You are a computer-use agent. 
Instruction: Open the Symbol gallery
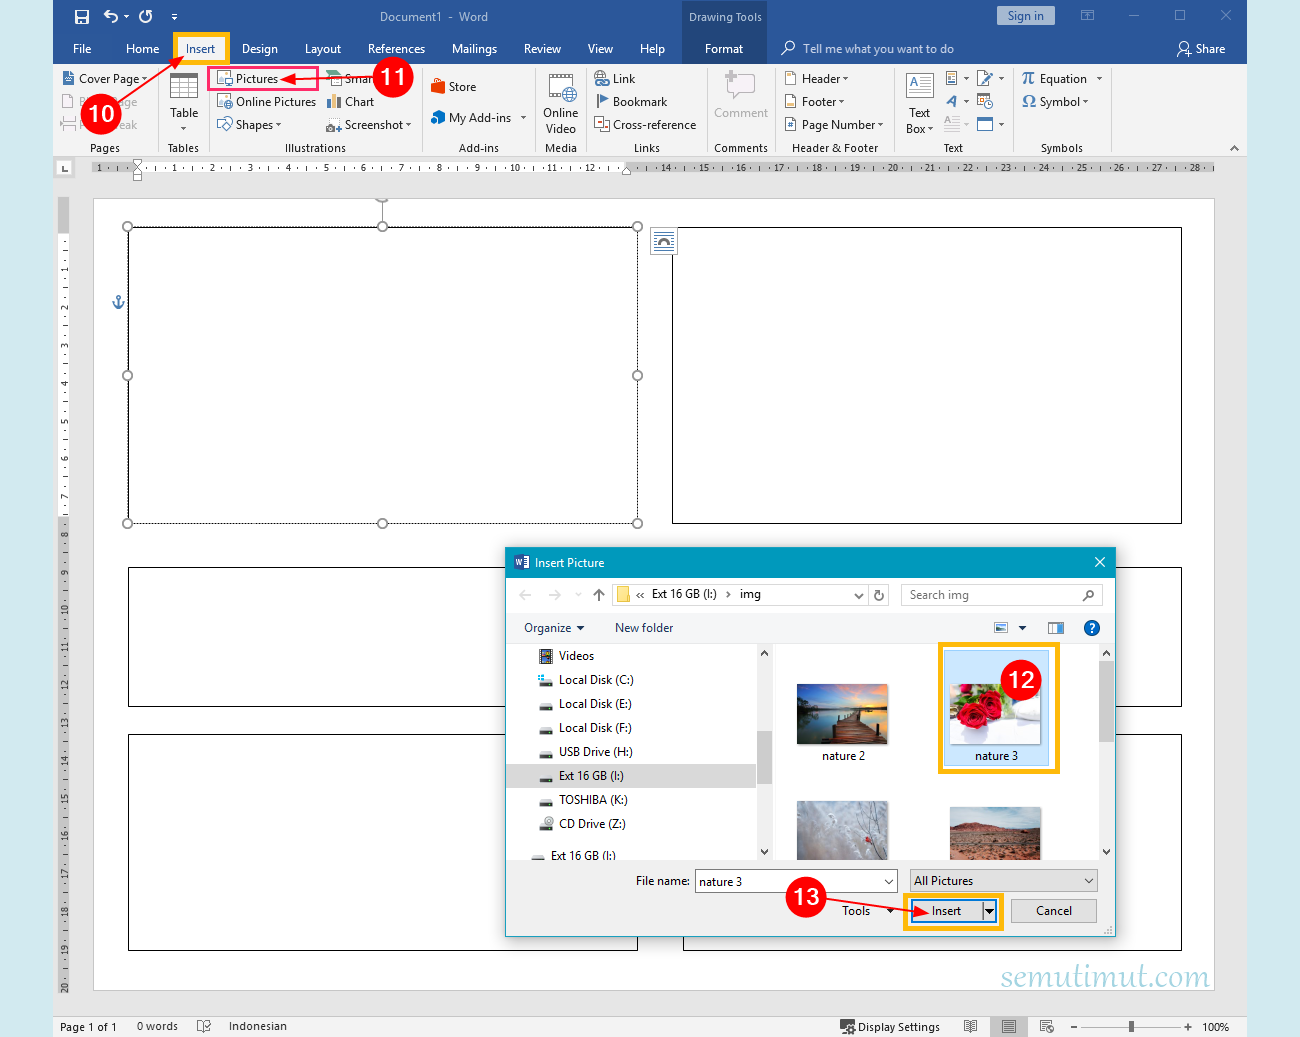point(1055,101)
